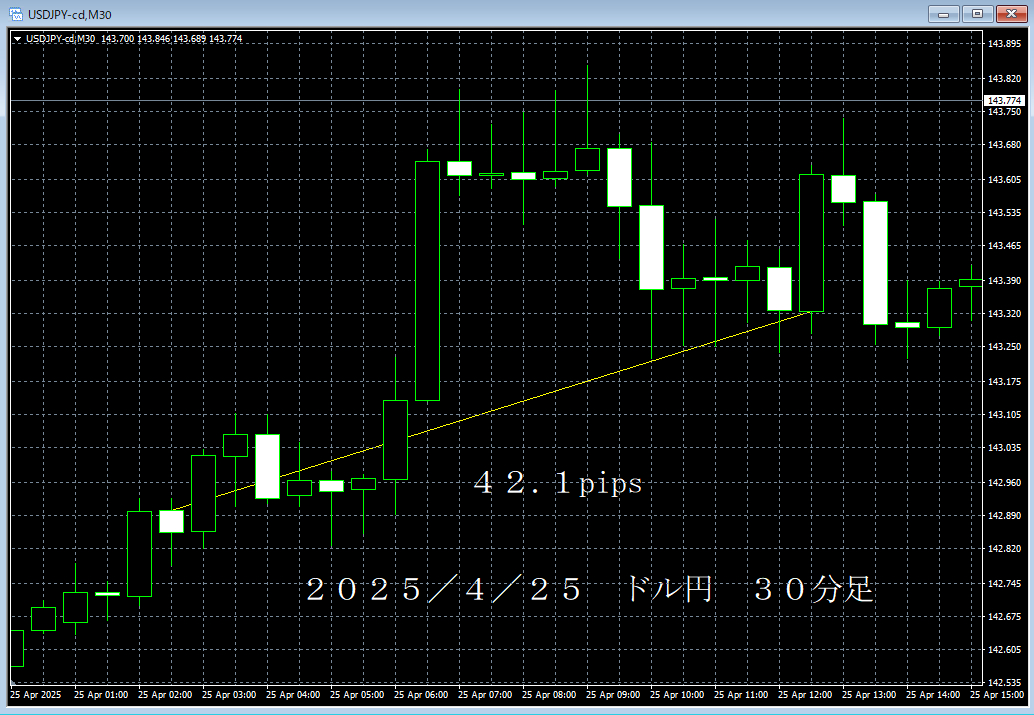Click price scale value 142.960
Viewport: 1034px width, 715px height.
[1004, 482]
